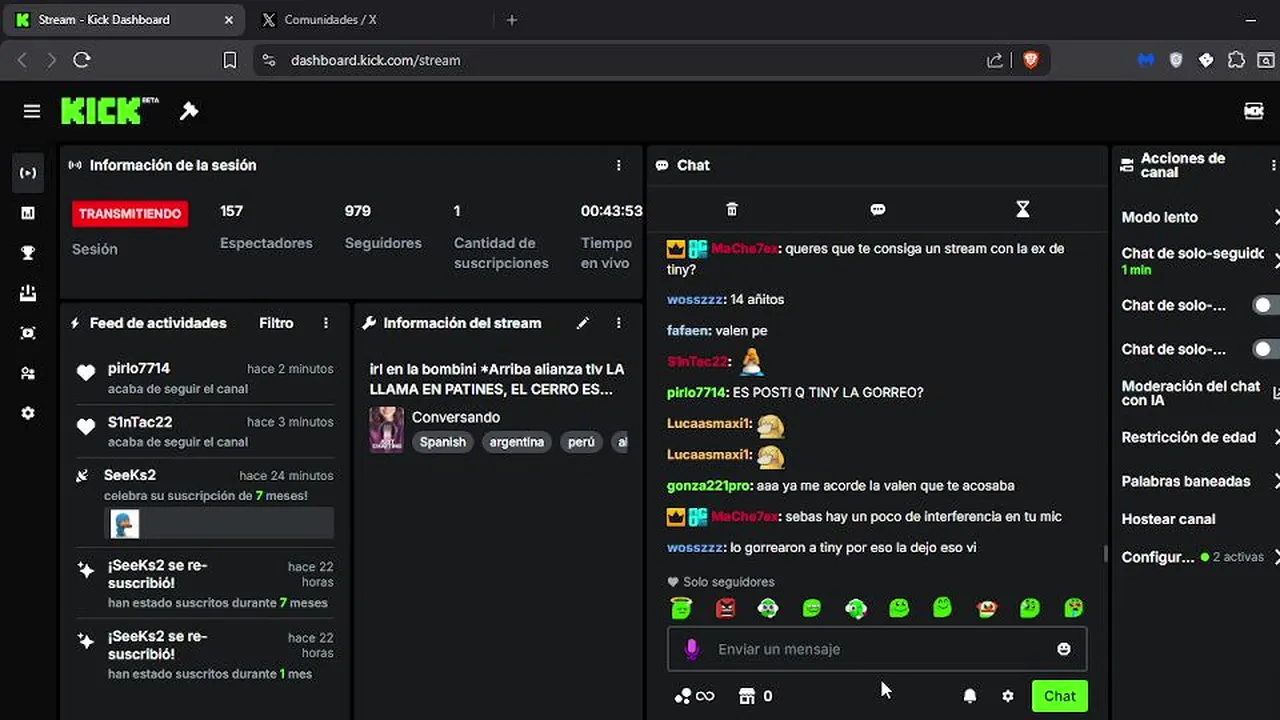
Task: Edit stream info with the pencil icon
Action: pos(583,323)
